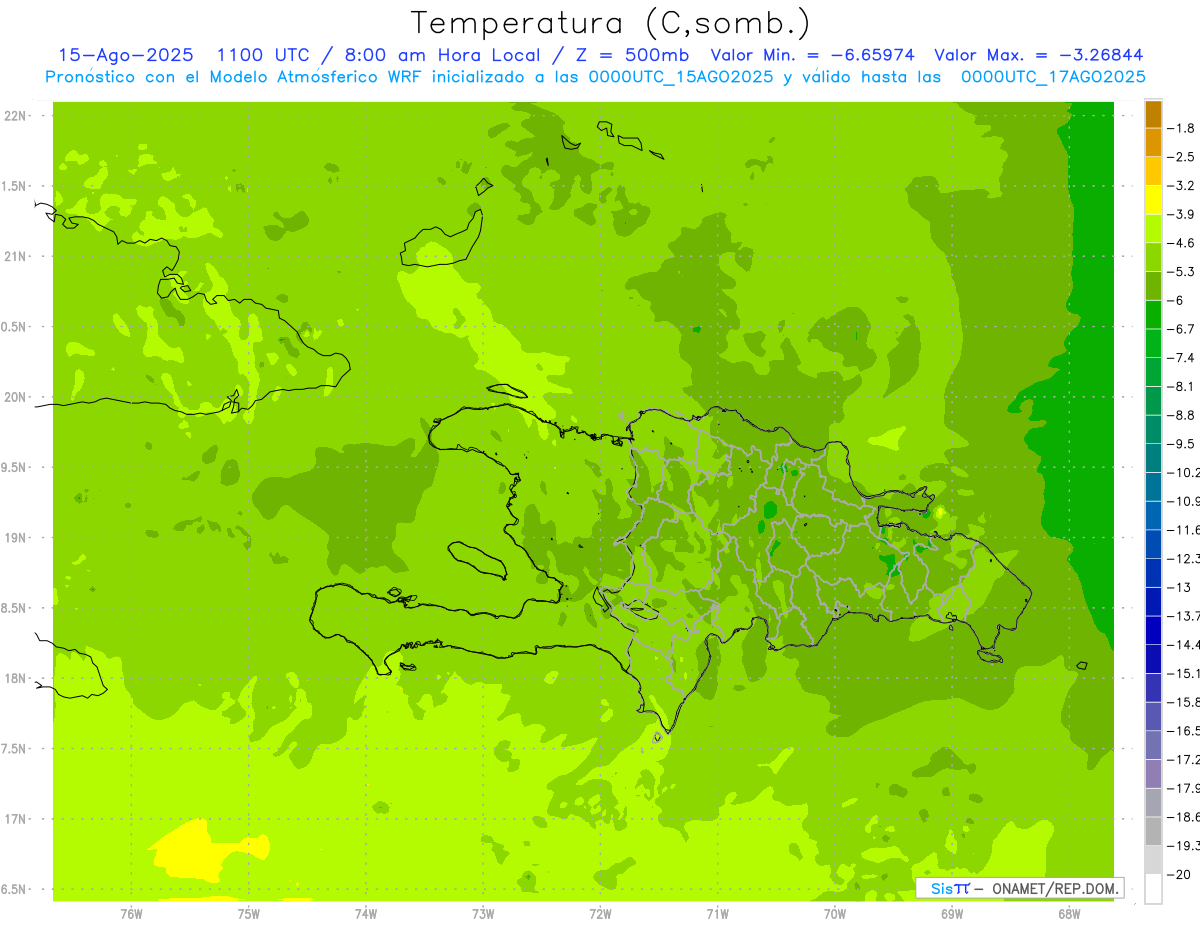Click the -15.8 colorbar value label
1200x927 pixels.
[x=1184, y=702]
